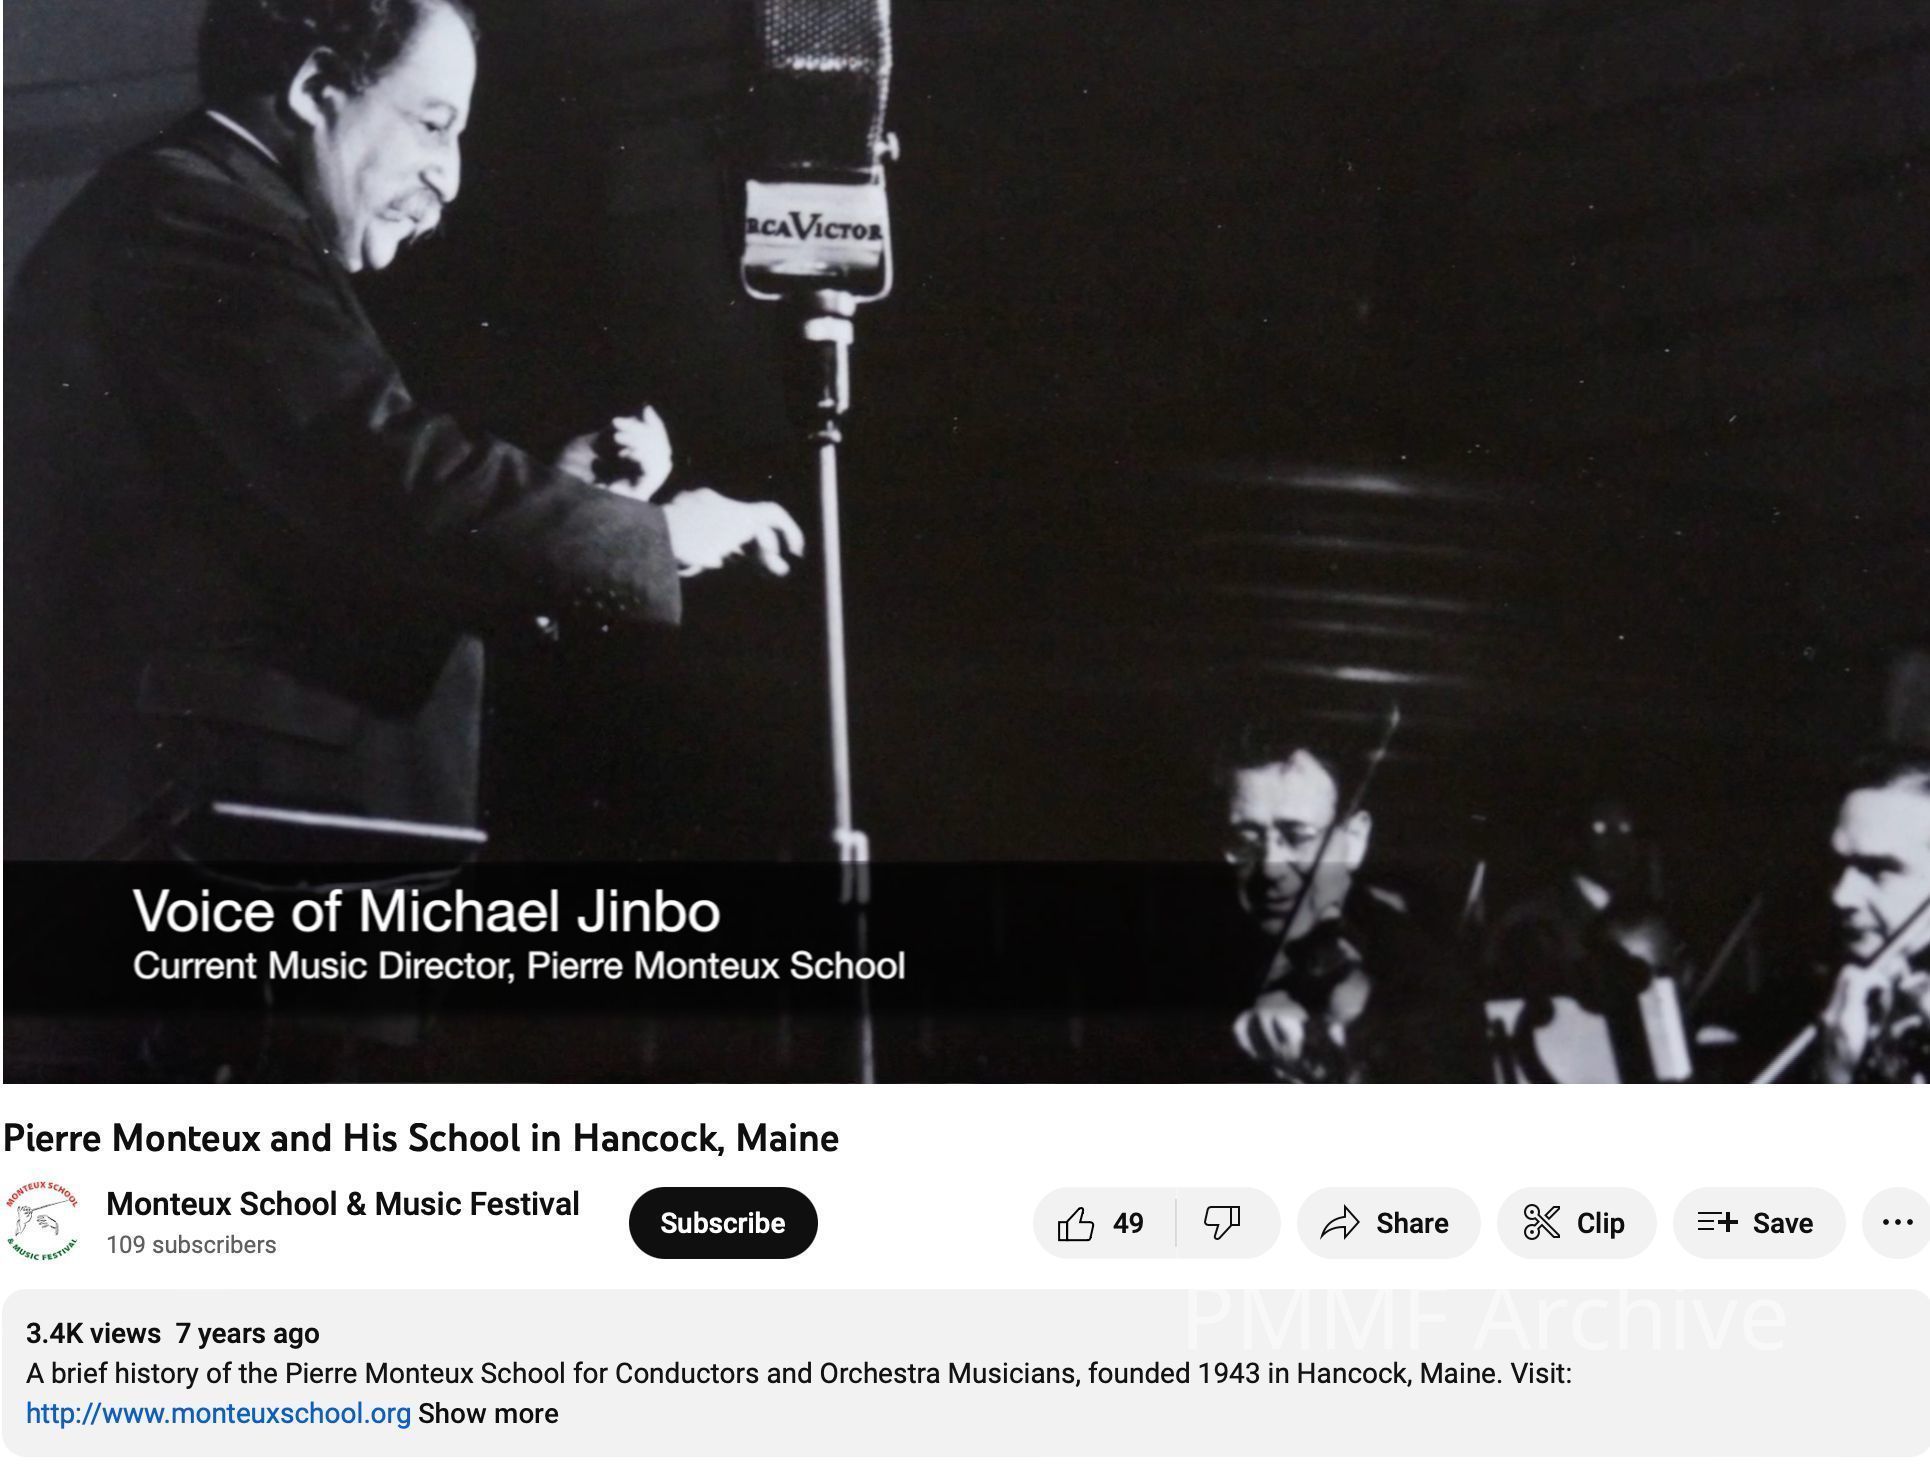Click the video description text box
Screen dimensions: 1930x1478
point(966,1373)
